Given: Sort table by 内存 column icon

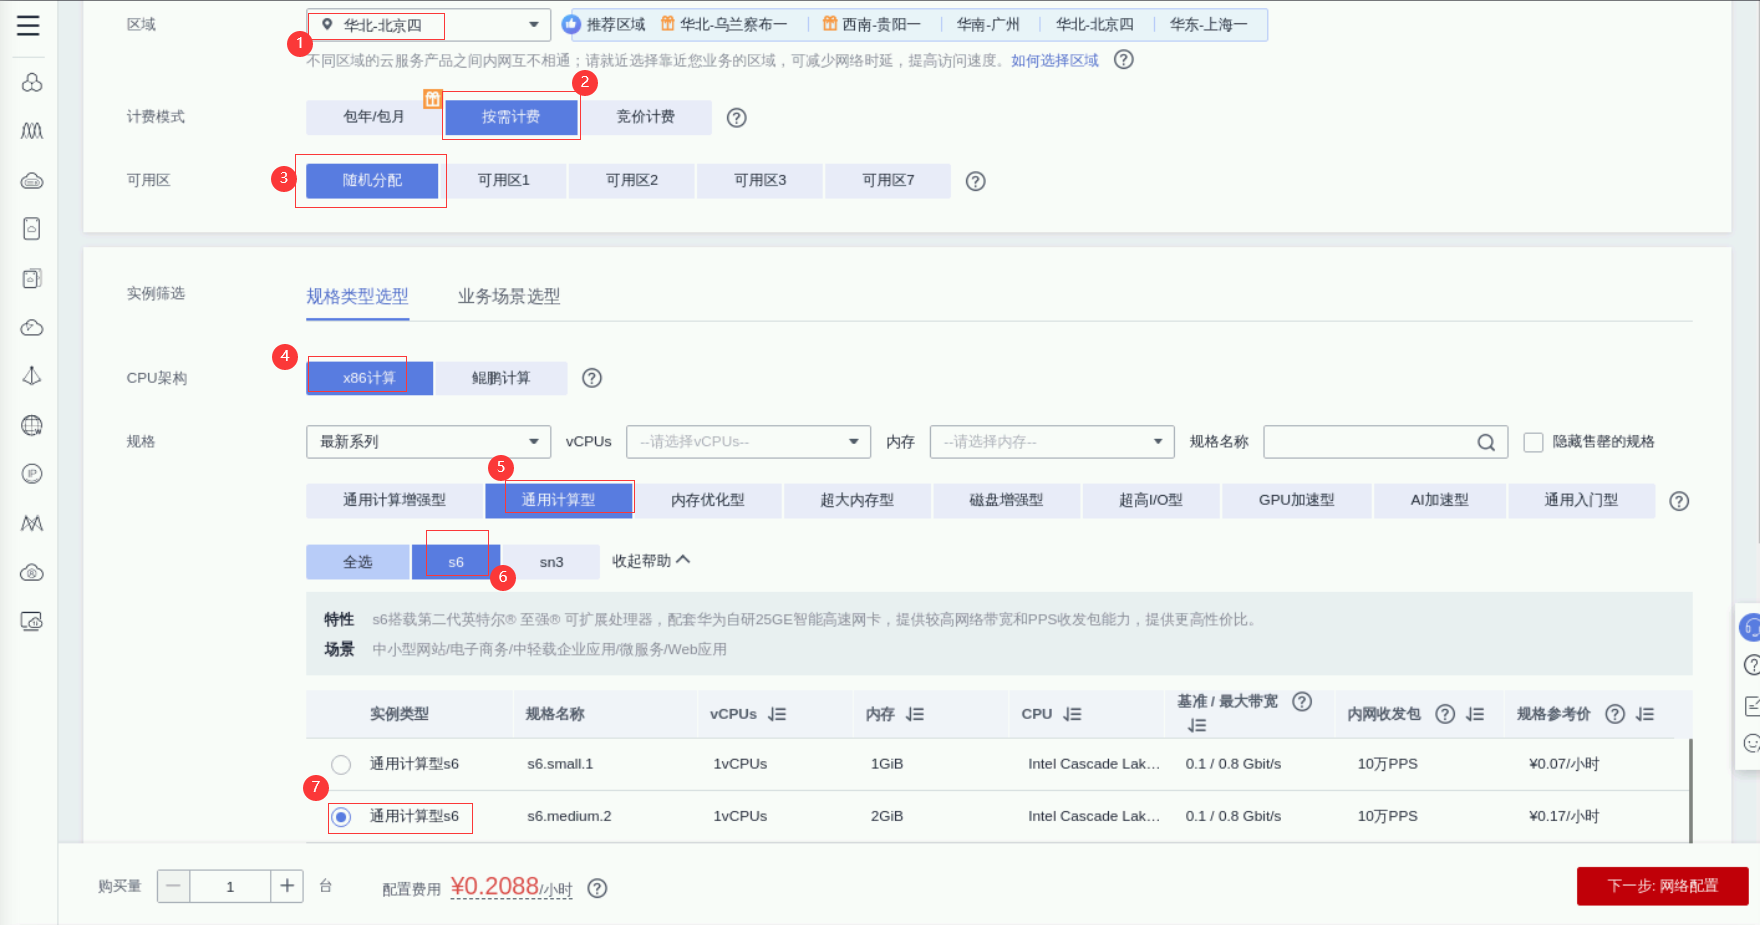Looking at the screenshot, I should click(915, 714).
